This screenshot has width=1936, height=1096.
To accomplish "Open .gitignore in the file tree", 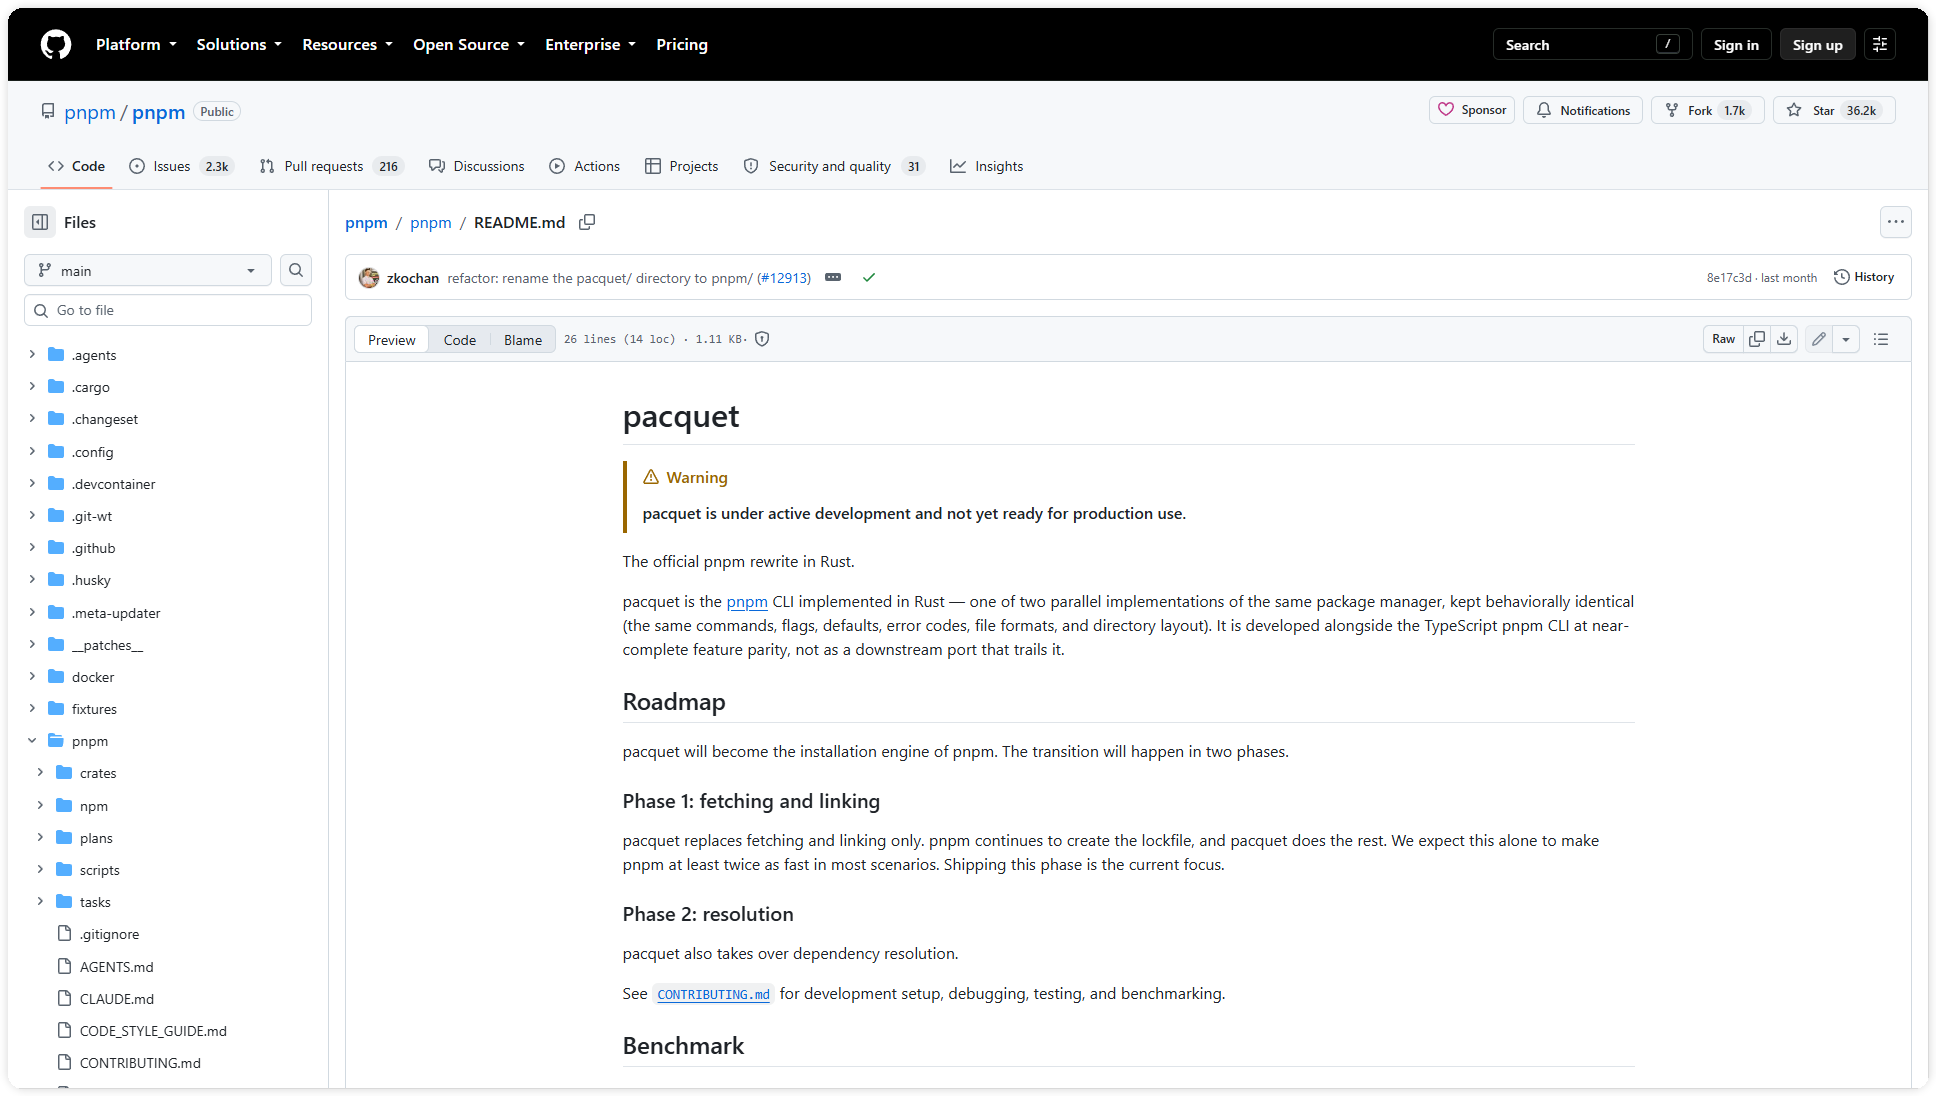I will [x=110, y=934].
